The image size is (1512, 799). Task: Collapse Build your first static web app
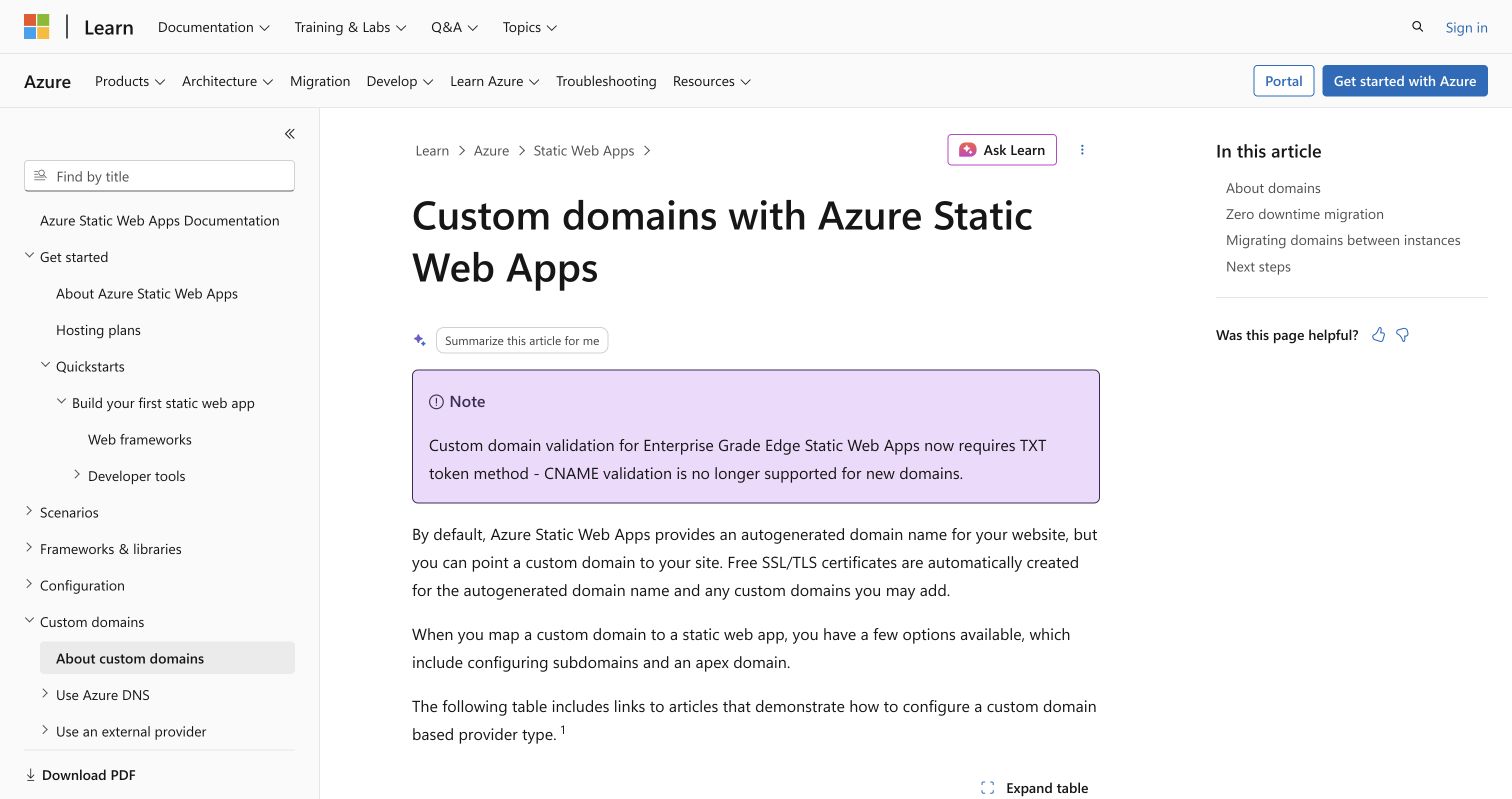tap(62, 402)
